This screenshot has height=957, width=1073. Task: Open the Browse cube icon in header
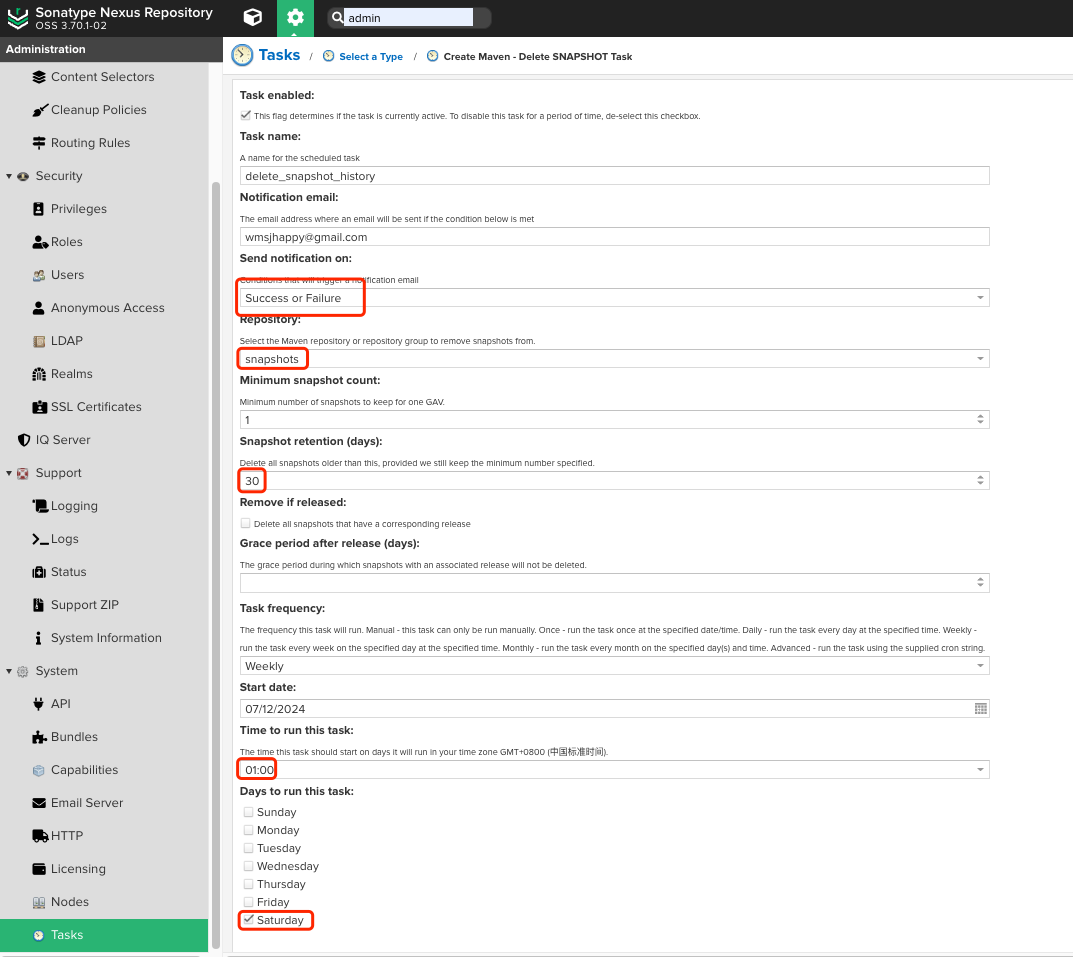(x=254, y=17)
